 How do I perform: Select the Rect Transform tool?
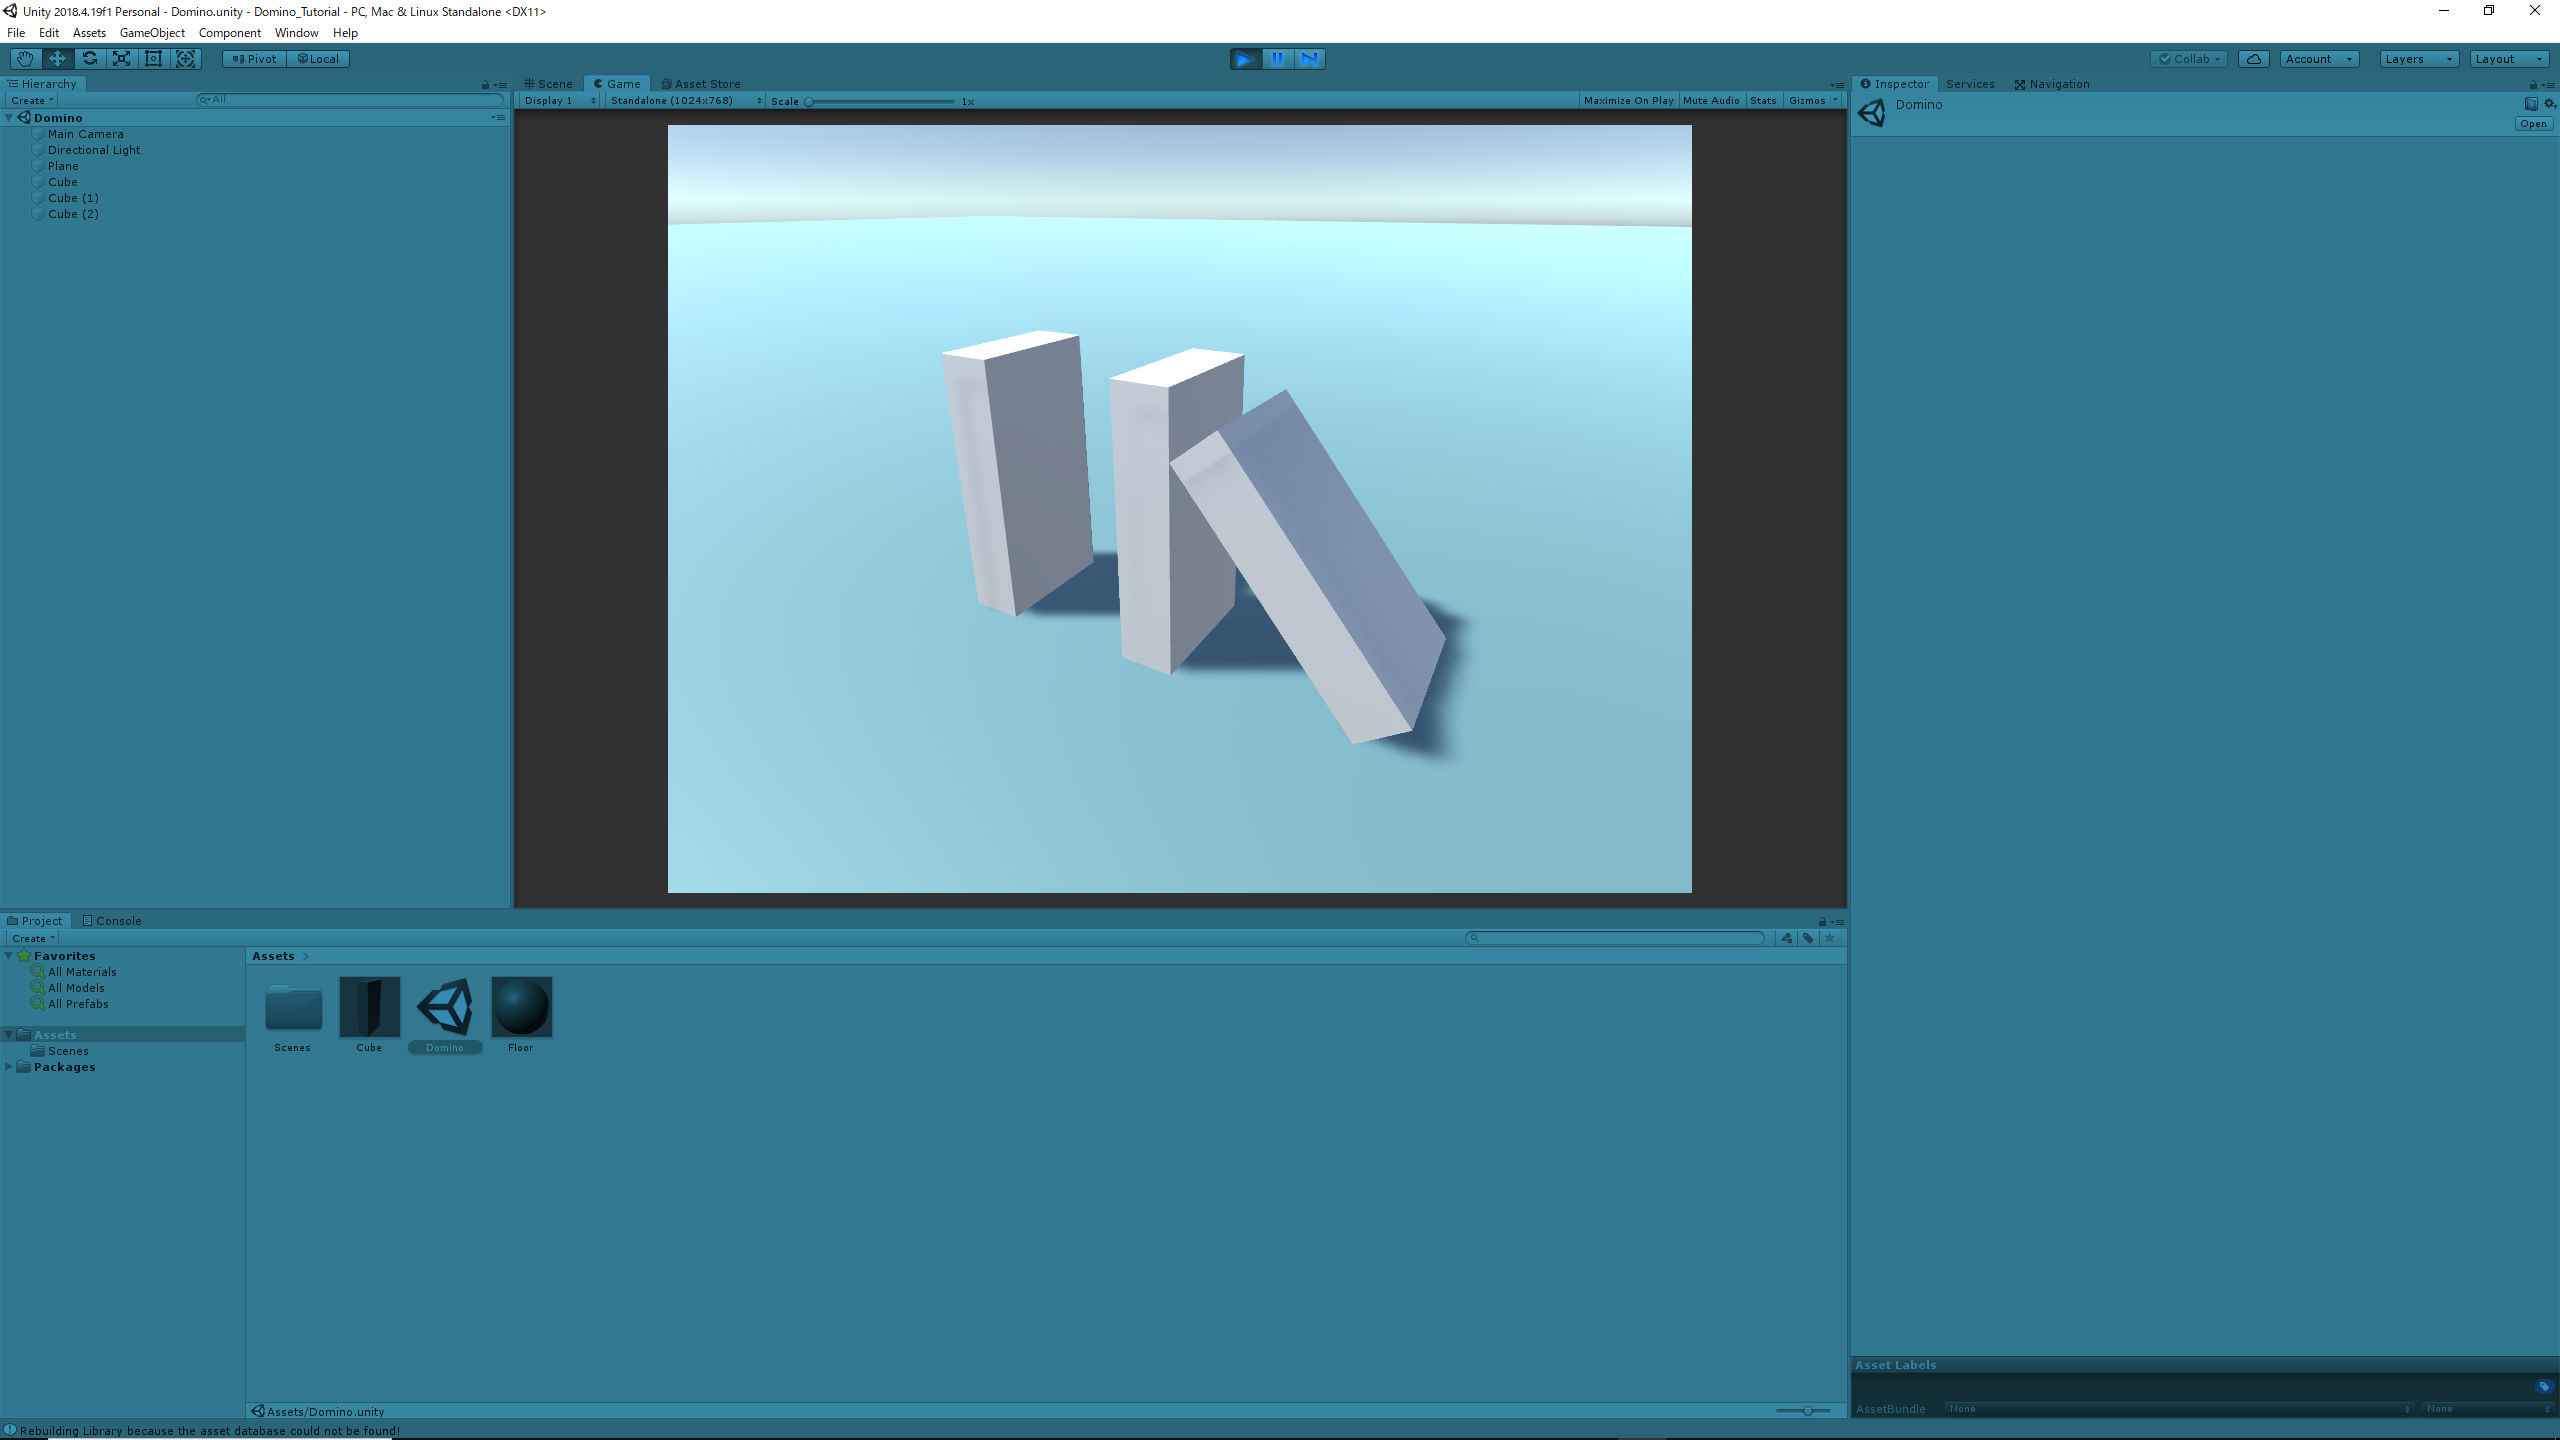click(x=153, y=59)
